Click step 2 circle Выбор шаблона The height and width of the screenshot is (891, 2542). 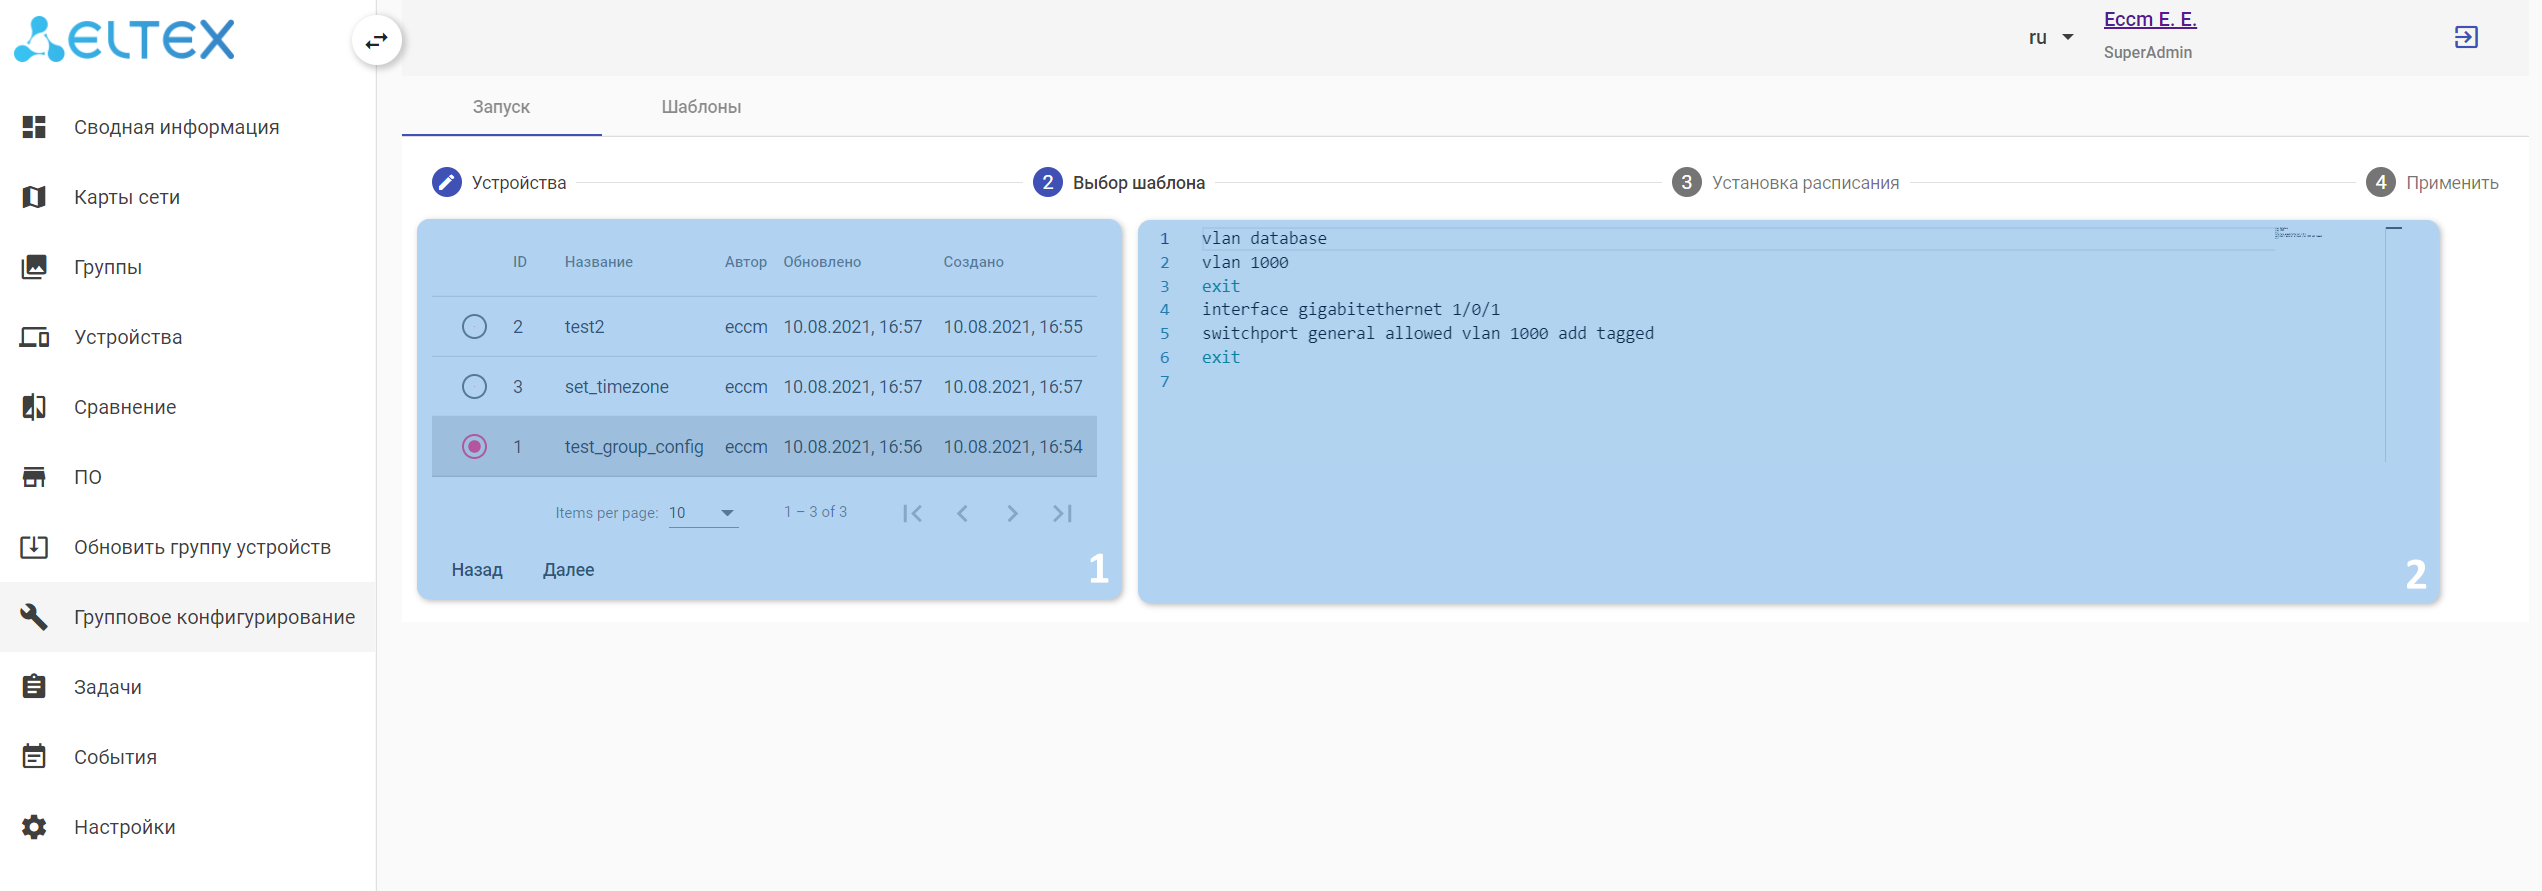click(x=1048, y=182)
